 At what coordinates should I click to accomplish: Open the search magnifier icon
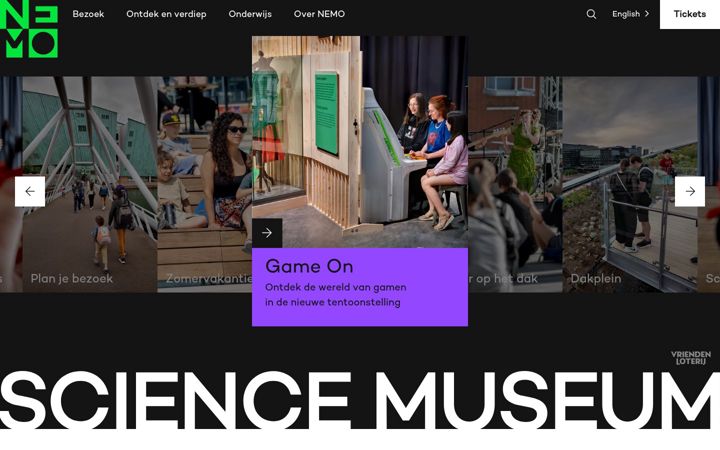coord(591,14)
